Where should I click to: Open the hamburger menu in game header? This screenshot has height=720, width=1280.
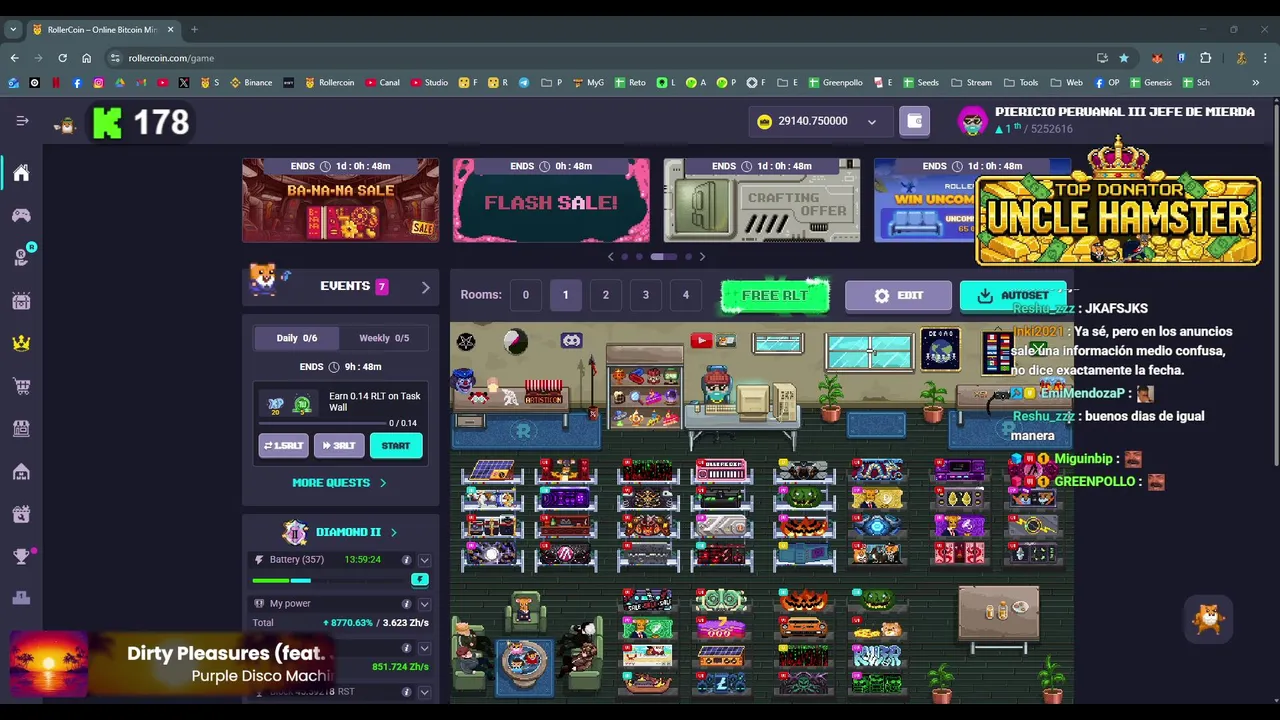pyautogui.click(x=22, y=121)
